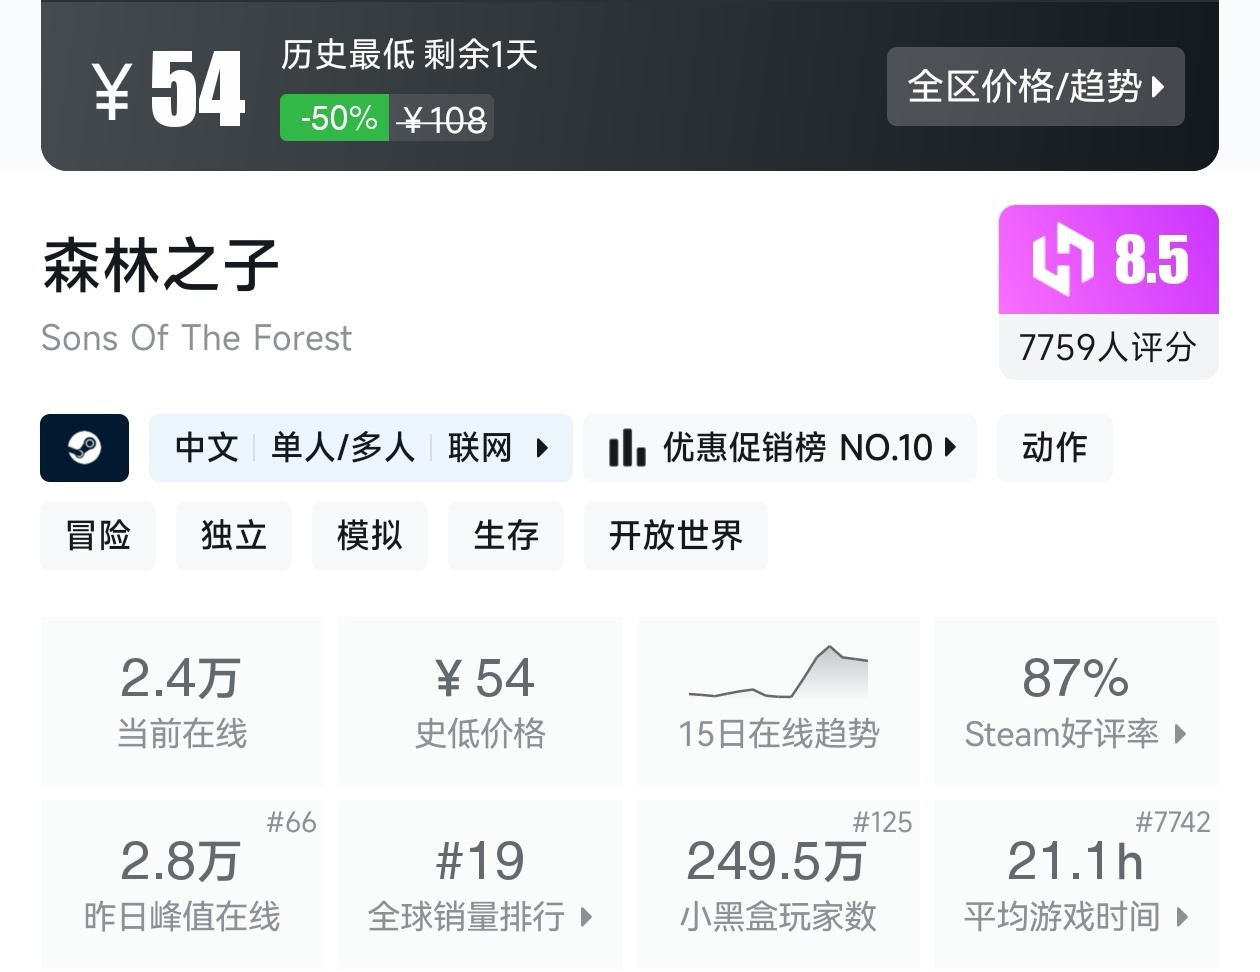Tap the bar chart icon beside 优惠促销榜
Image resolution: width=1260 pixels, height=972 pixels.
coord(627,448)
